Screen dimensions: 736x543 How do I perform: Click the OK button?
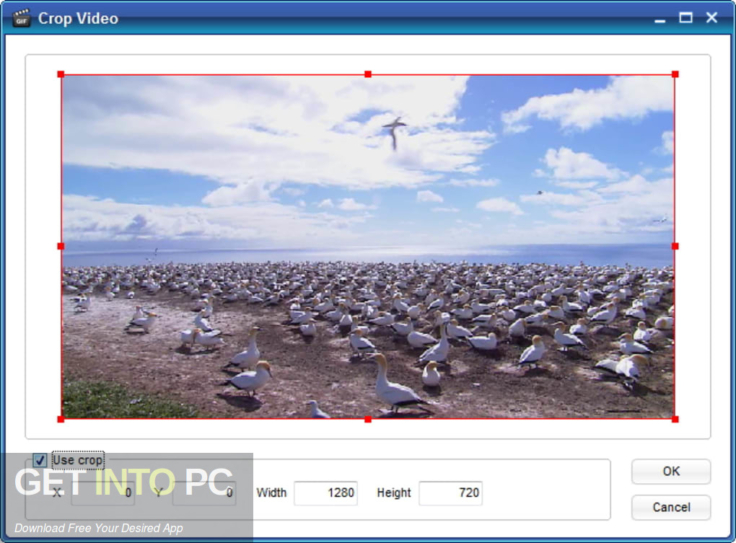tap(671, 471)
